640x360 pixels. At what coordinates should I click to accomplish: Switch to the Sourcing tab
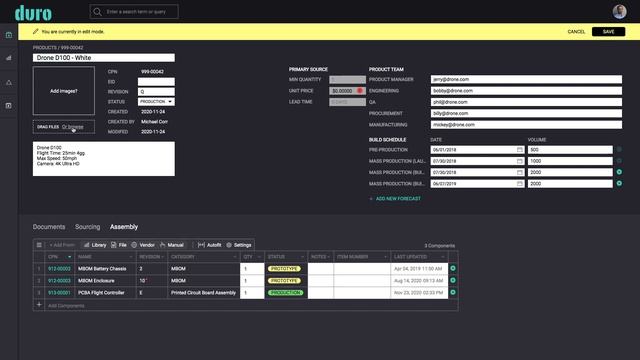(87, 227)
